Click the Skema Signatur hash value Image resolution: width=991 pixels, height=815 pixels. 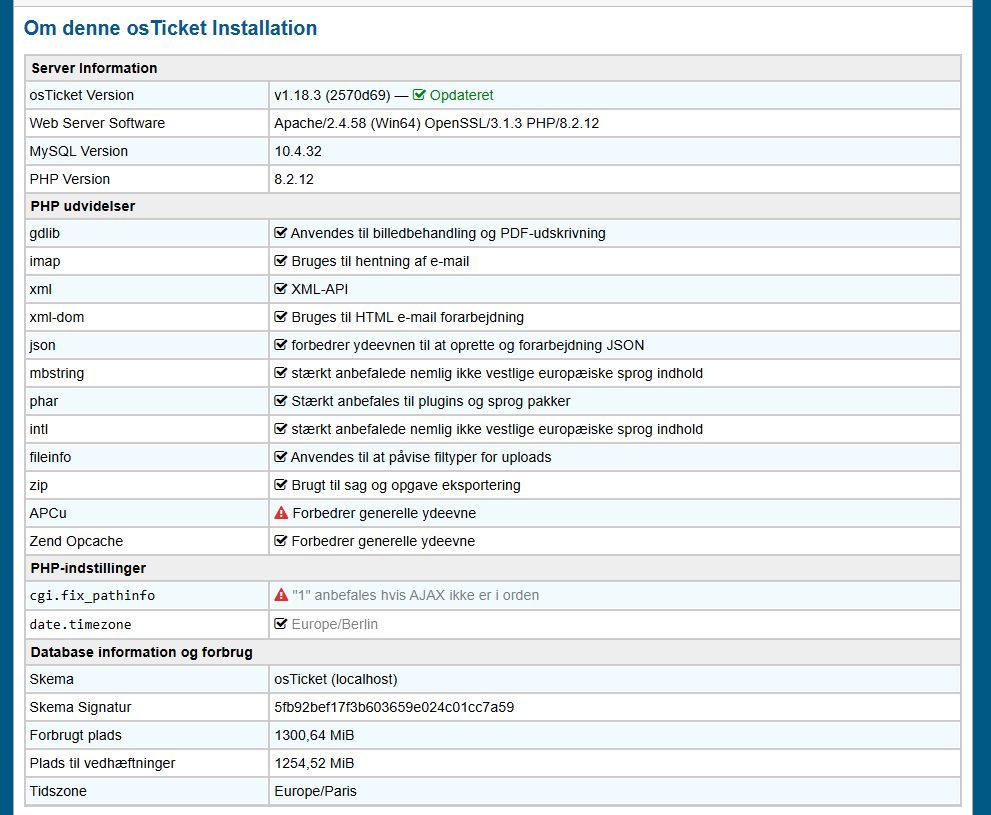[394, 708]
